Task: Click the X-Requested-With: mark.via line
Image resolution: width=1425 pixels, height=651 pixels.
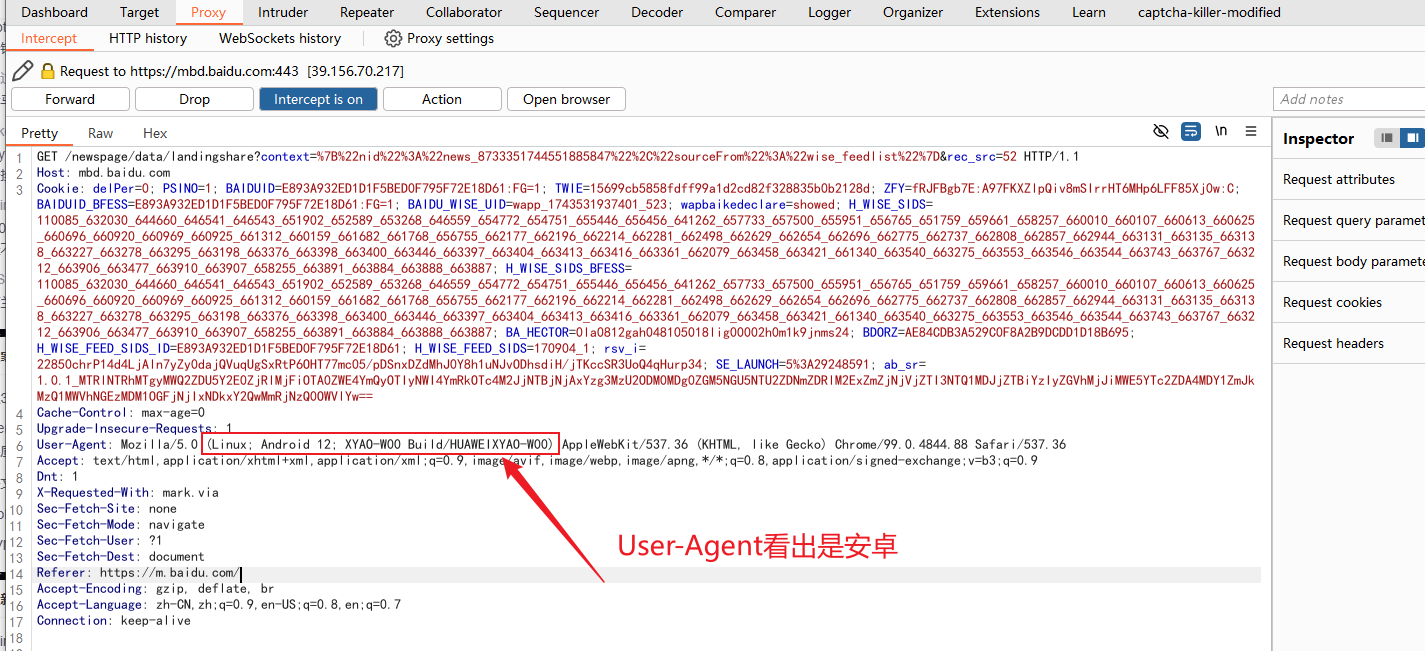Action: [x=128, y=492]
